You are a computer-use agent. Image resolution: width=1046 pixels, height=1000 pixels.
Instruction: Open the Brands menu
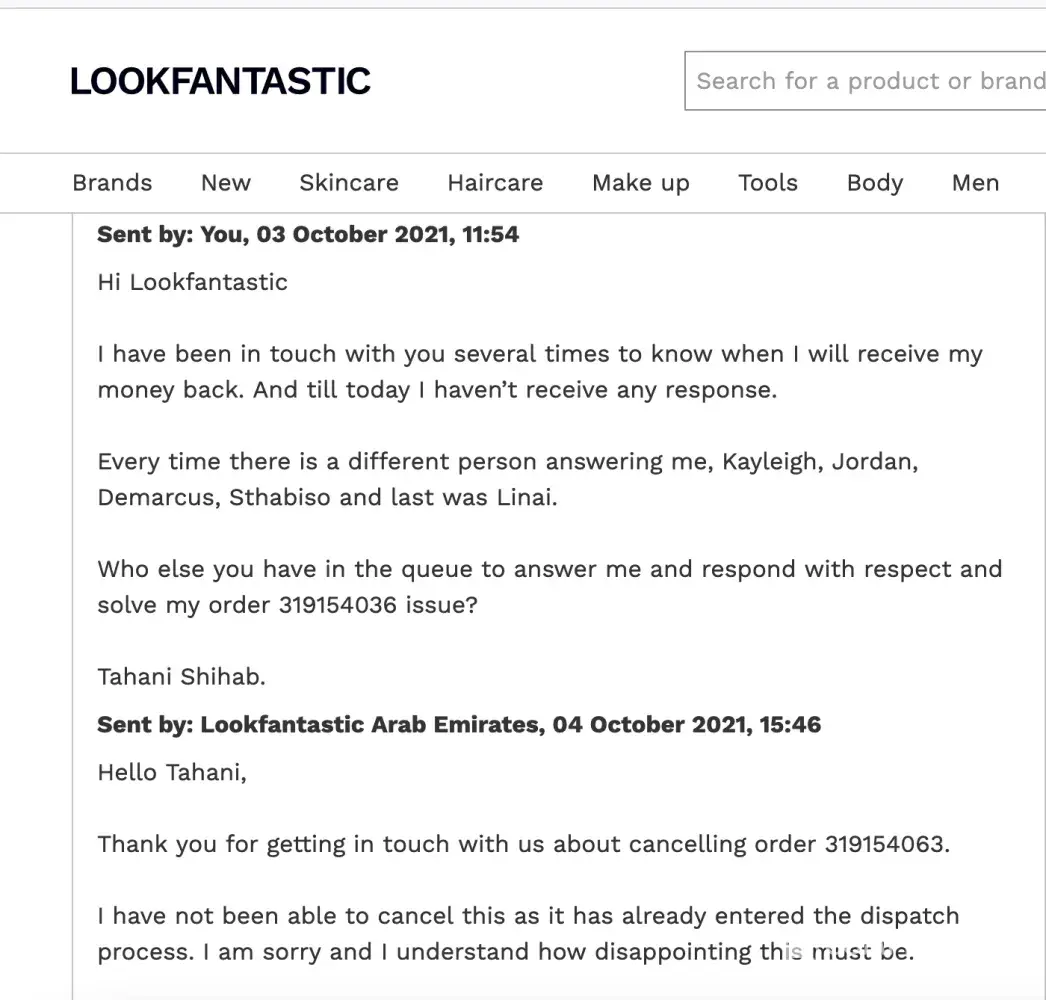point(112,183)
